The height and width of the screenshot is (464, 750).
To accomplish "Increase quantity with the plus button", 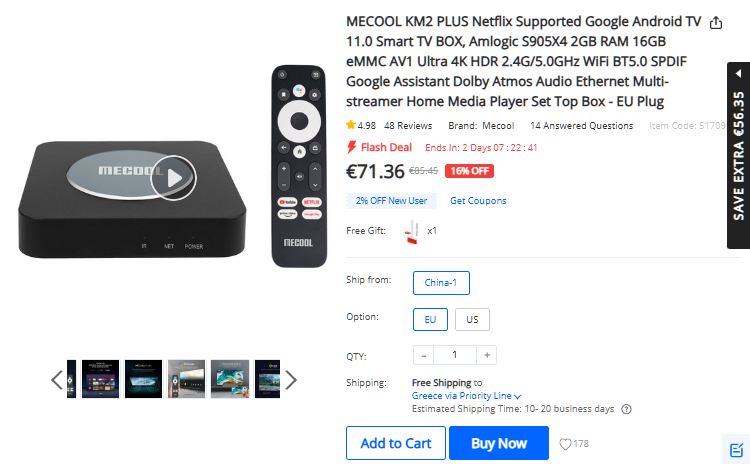I will point(486,355).
